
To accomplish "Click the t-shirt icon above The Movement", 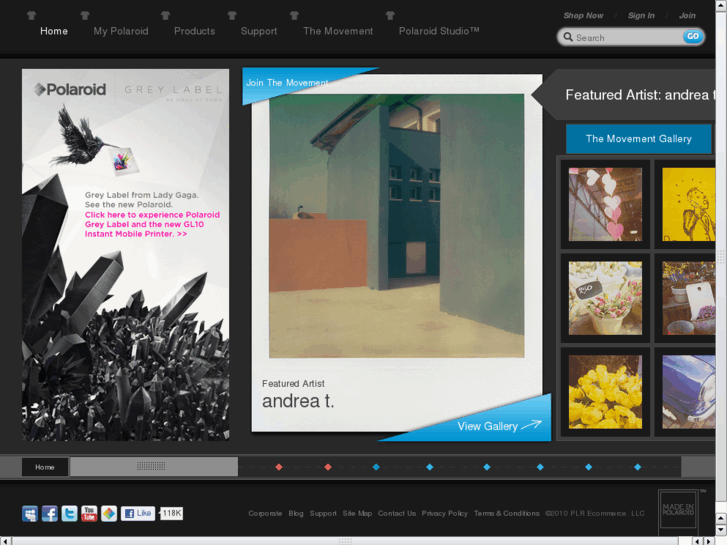I will coord(294,16).
